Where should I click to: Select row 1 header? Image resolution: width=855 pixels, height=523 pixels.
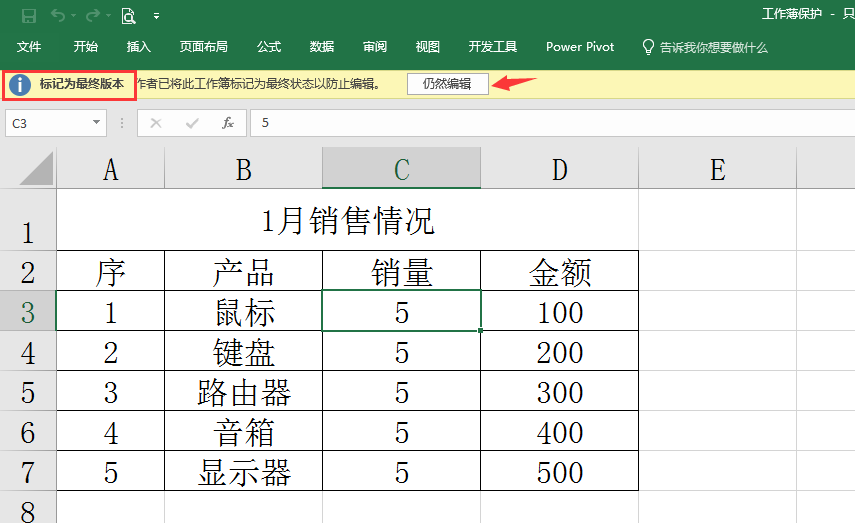tap(28, 220)
